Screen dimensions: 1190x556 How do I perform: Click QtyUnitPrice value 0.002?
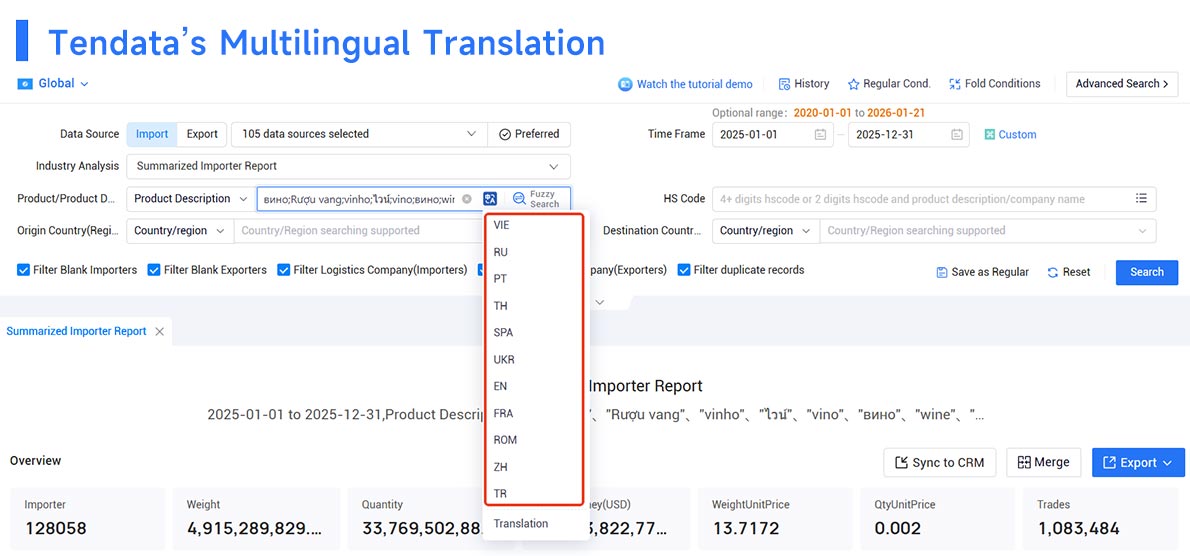(x=898, y=528)
